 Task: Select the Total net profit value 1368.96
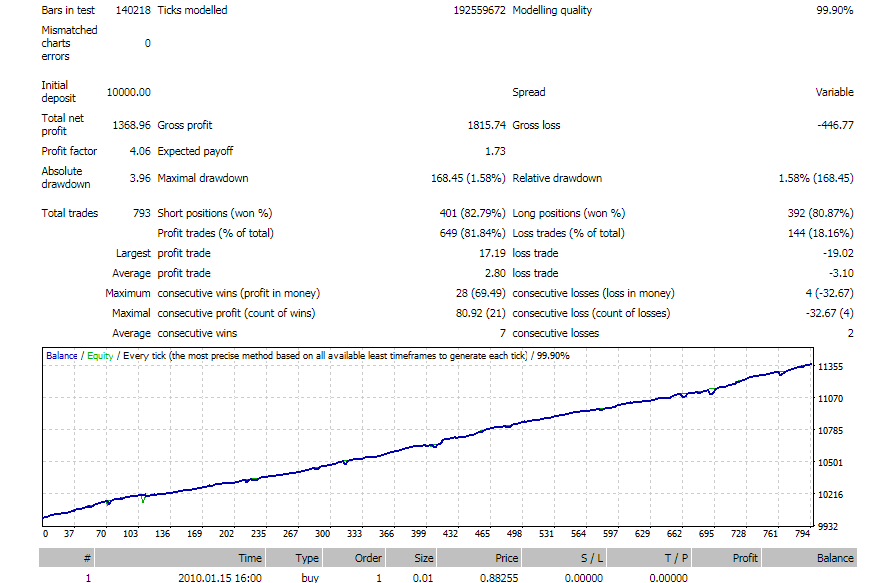[131, 125]
